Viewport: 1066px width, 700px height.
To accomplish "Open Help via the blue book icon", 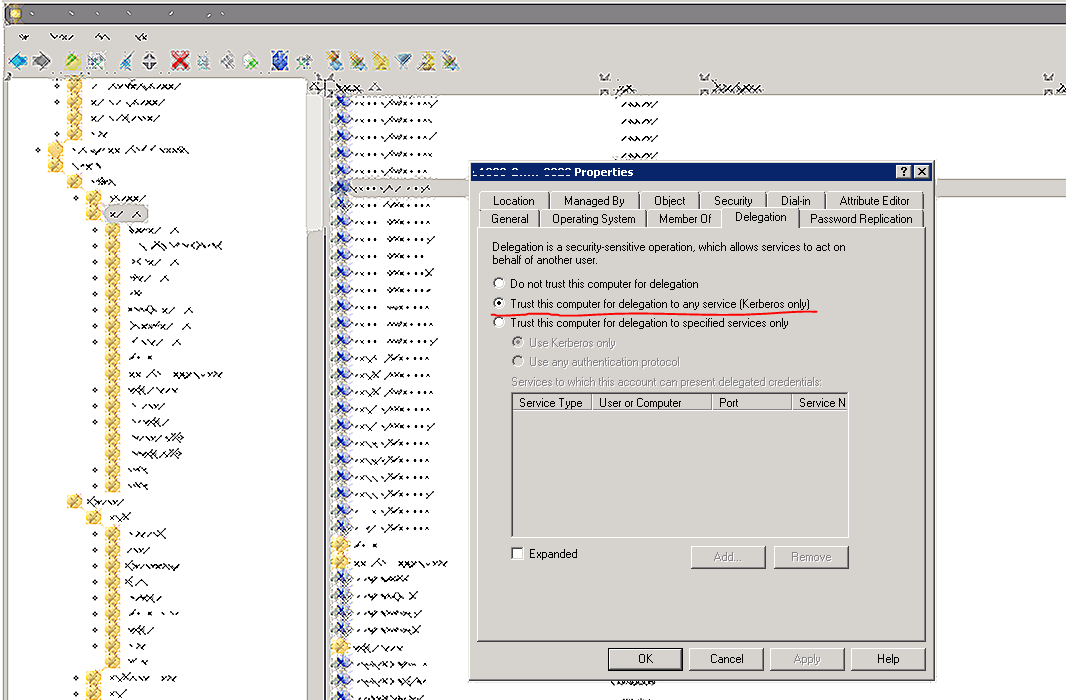I will tap(279, 60).
